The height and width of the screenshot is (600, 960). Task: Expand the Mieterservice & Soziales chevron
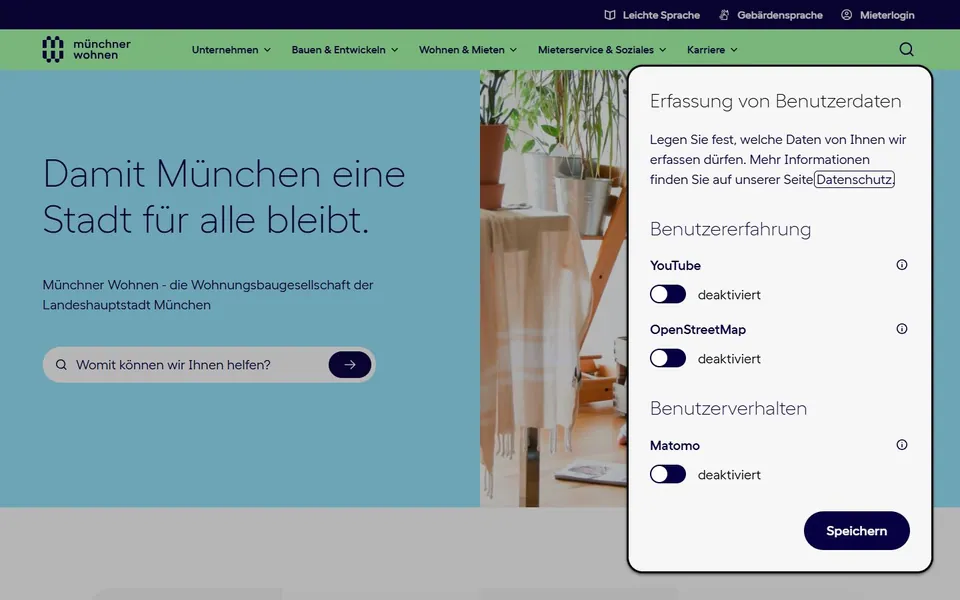(x=662, y=50)
